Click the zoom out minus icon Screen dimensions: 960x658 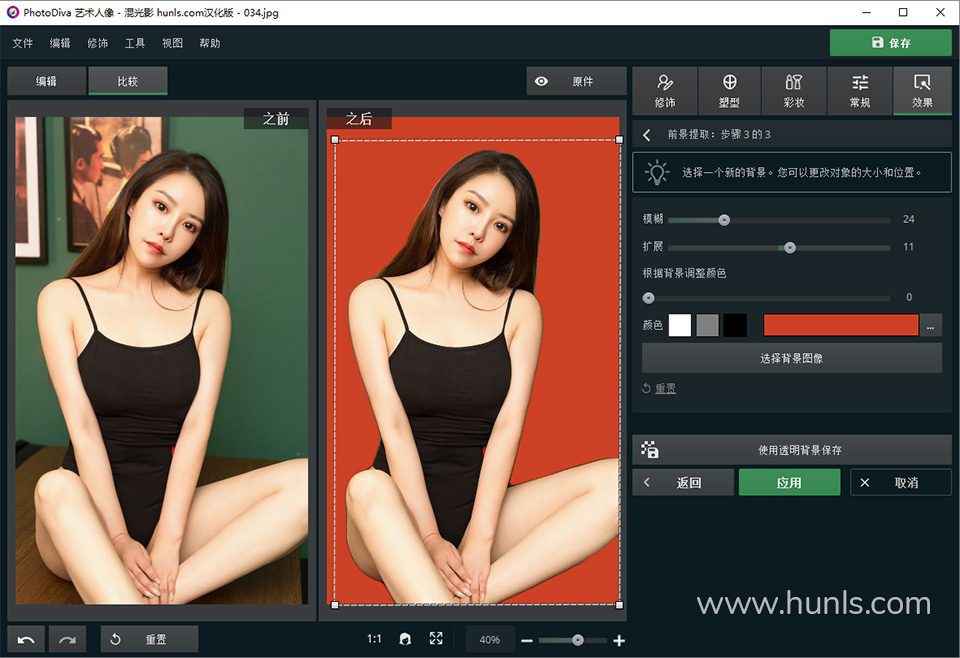pos(527,640)
